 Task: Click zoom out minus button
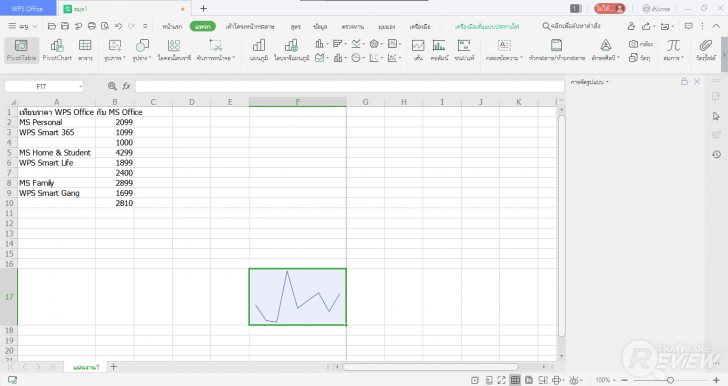point(624,380)
